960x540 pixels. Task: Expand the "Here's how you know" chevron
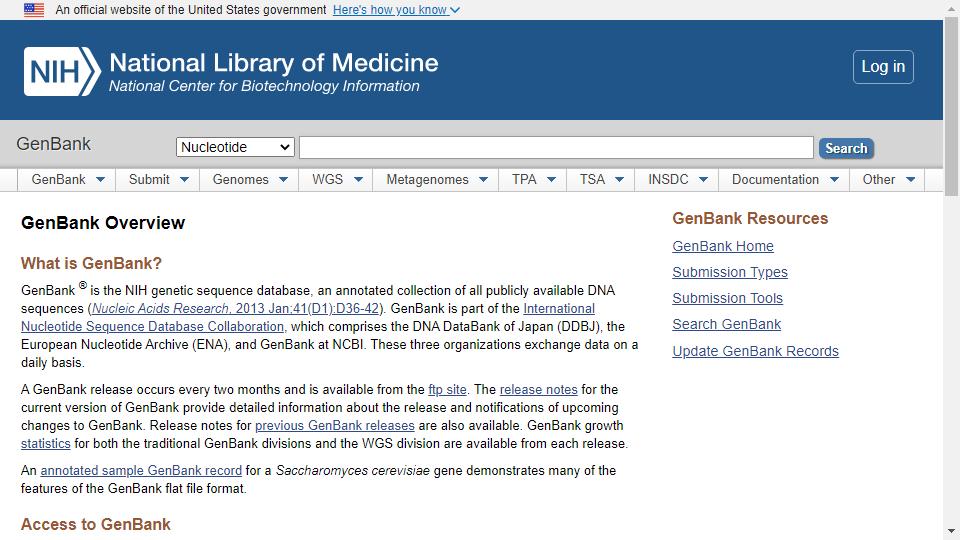click(455, 10)
